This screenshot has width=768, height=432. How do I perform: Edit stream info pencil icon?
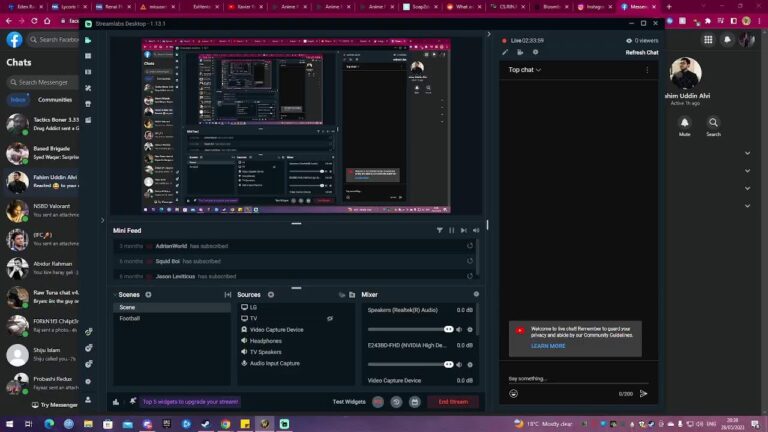click(505, 52)
